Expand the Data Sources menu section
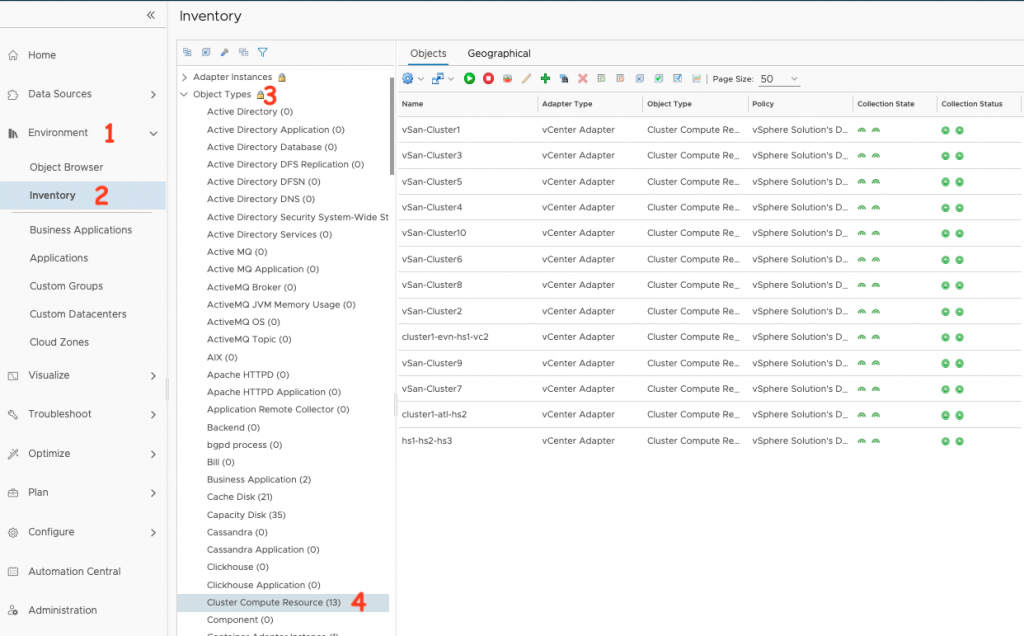Screen dimensions: 1024x636 [152, 94]
